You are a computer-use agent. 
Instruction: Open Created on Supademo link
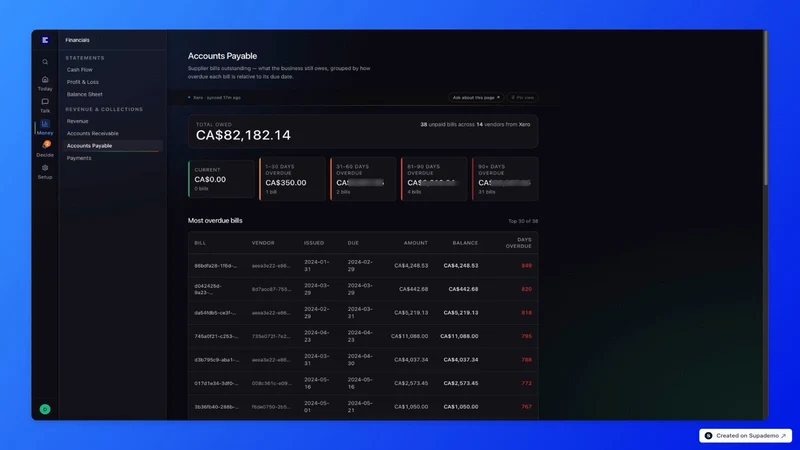[x=745, y=436]
